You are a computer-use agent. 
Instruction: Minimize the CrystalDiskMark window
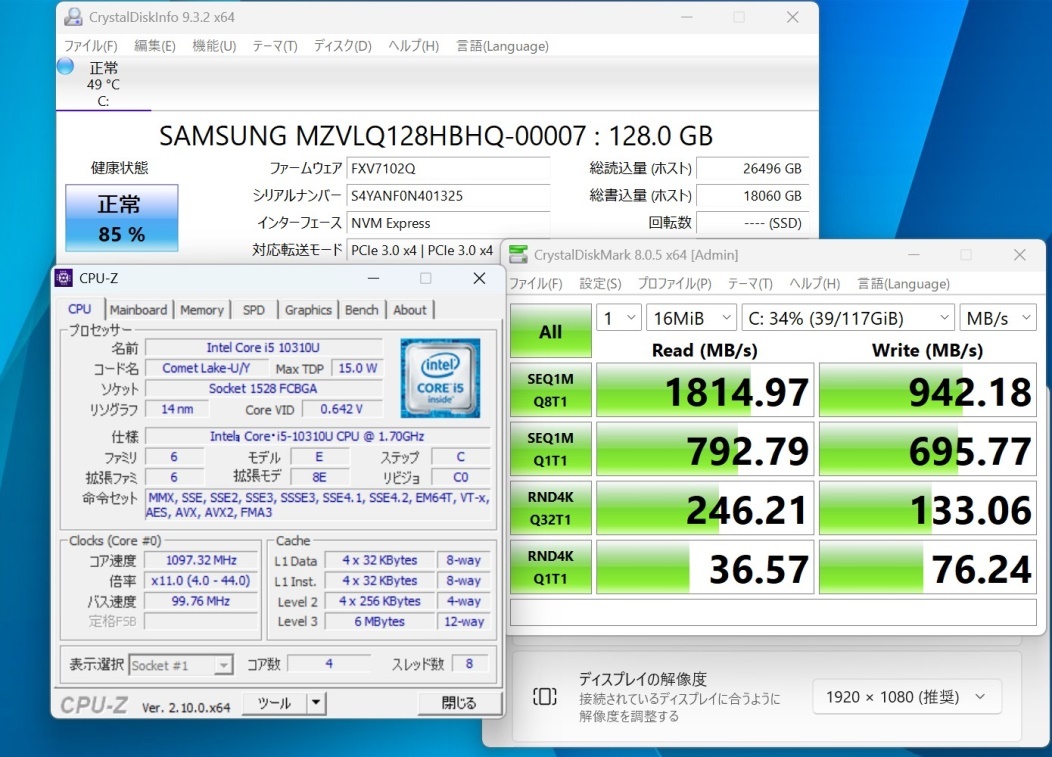click(x=914, y=255)
